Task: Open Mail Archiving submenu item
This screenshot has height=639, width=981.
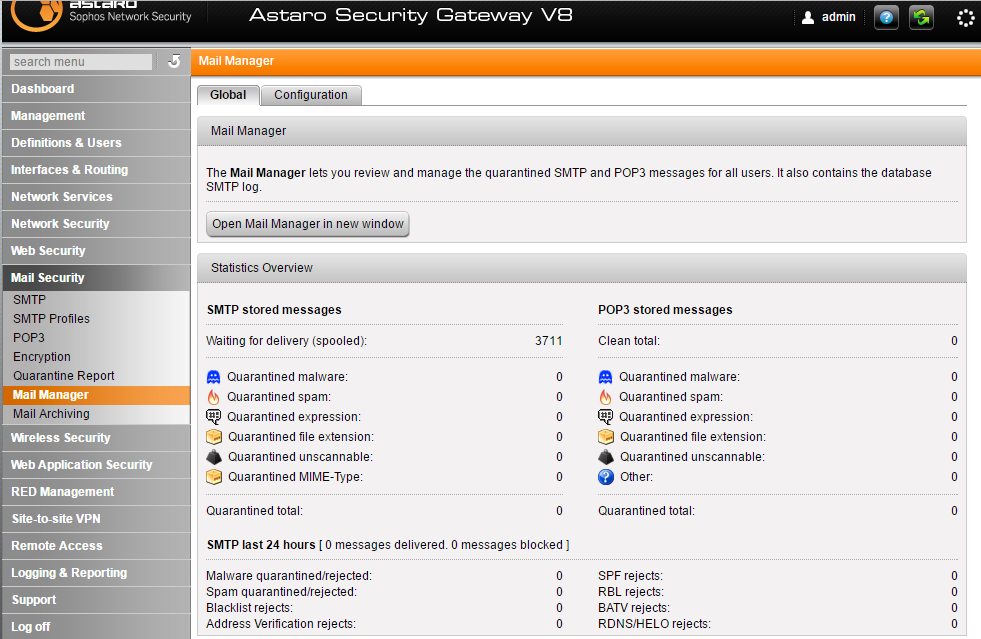Action: pyautogui.click(x=96, y=414)
